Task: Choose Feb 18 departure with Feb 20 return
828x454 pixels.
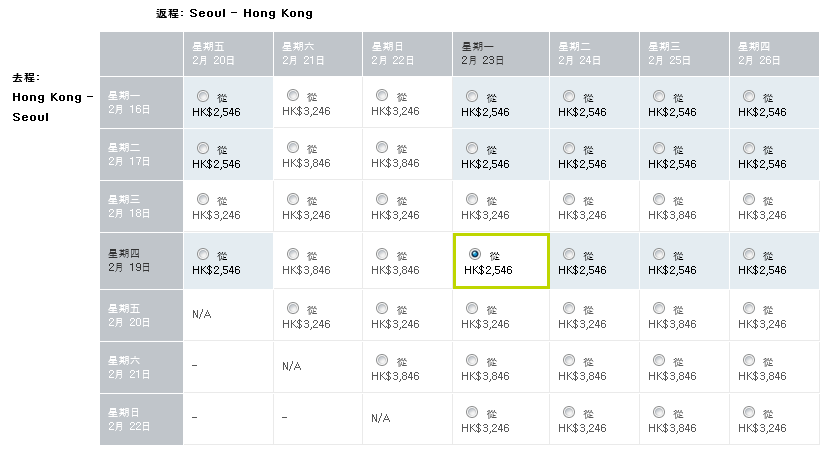Action: pos(204,200)
